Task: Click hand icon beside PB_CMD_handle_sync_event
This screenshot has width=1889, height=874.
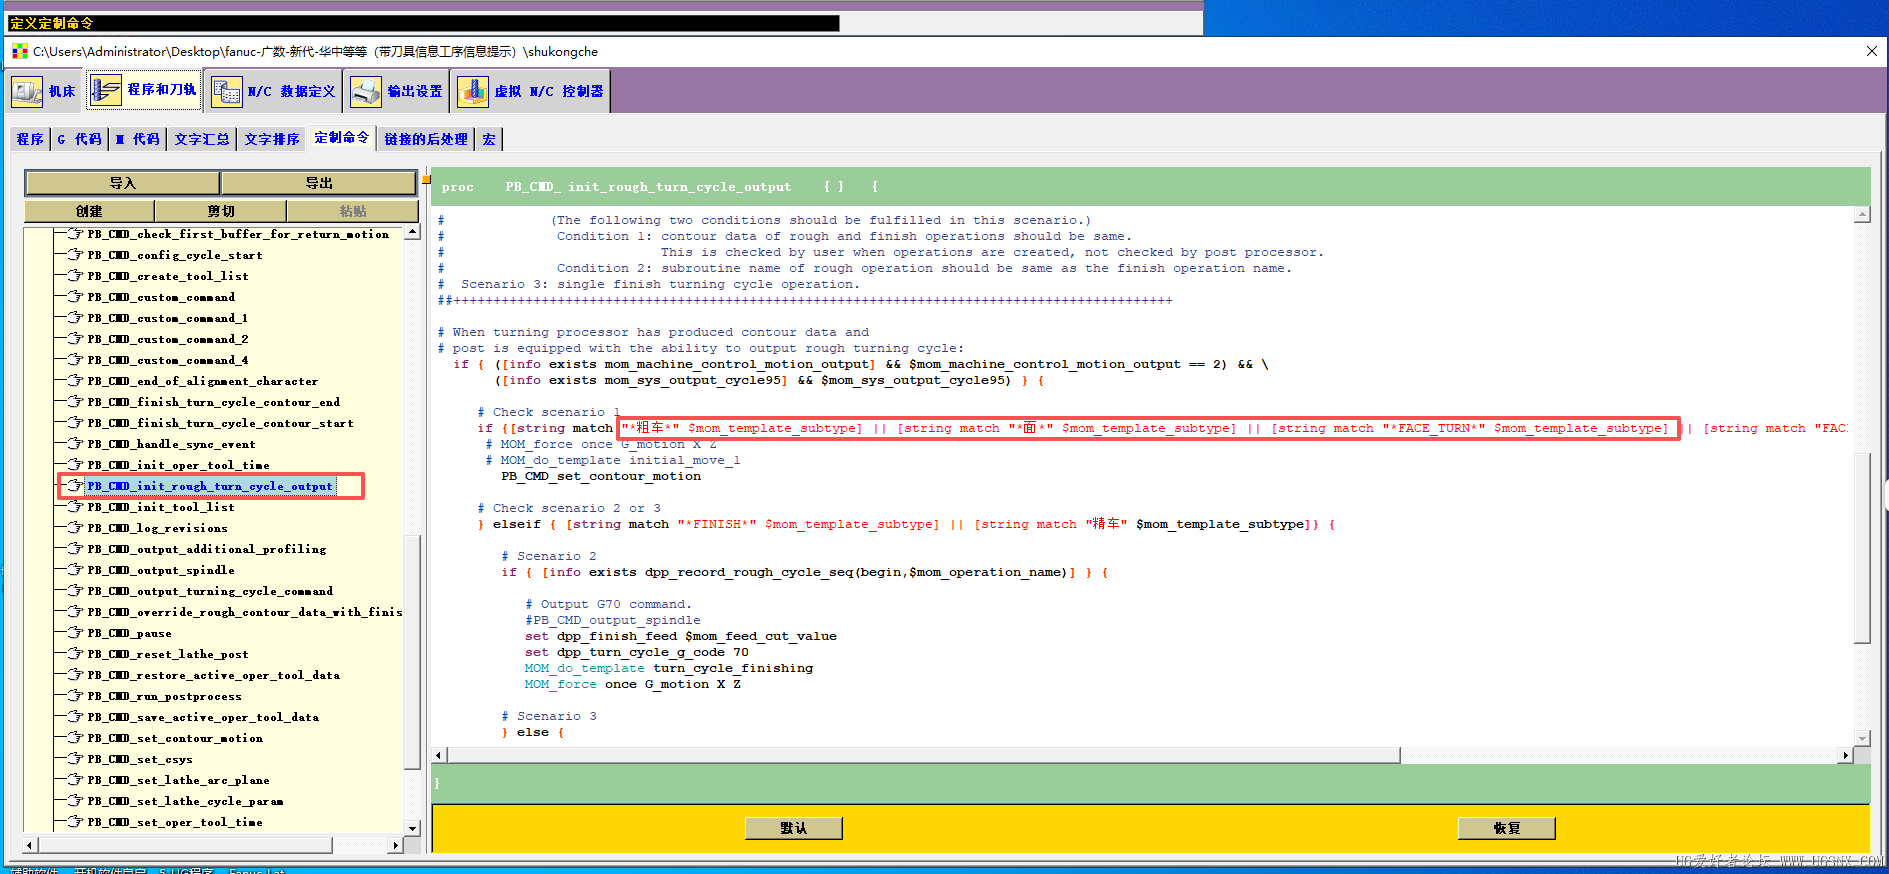Action: (x=75, y=443)
